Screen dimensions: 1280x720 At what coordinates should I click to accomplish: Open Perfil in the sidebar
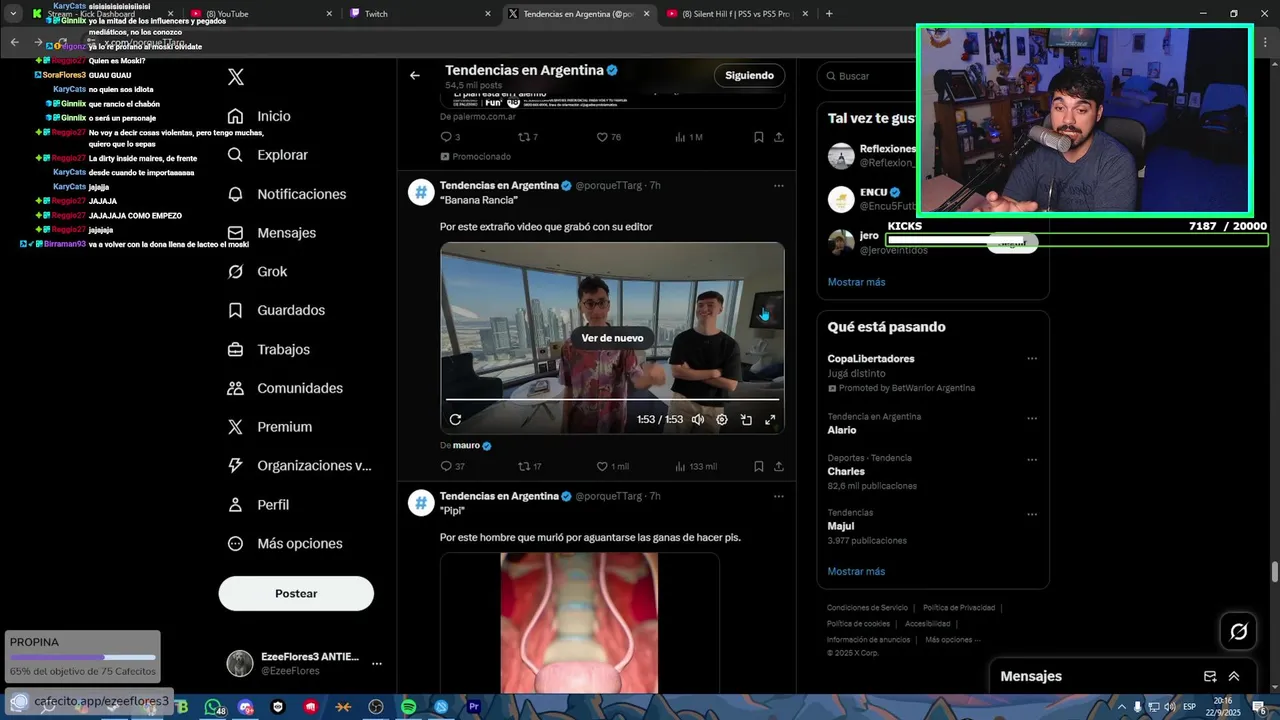click(x=258, y=505)
